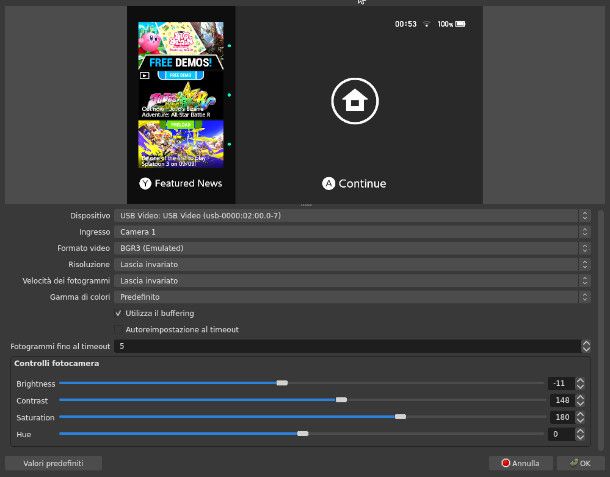
Task: Open the Risoluzione dropdown
Action: [x=352, y=265]
